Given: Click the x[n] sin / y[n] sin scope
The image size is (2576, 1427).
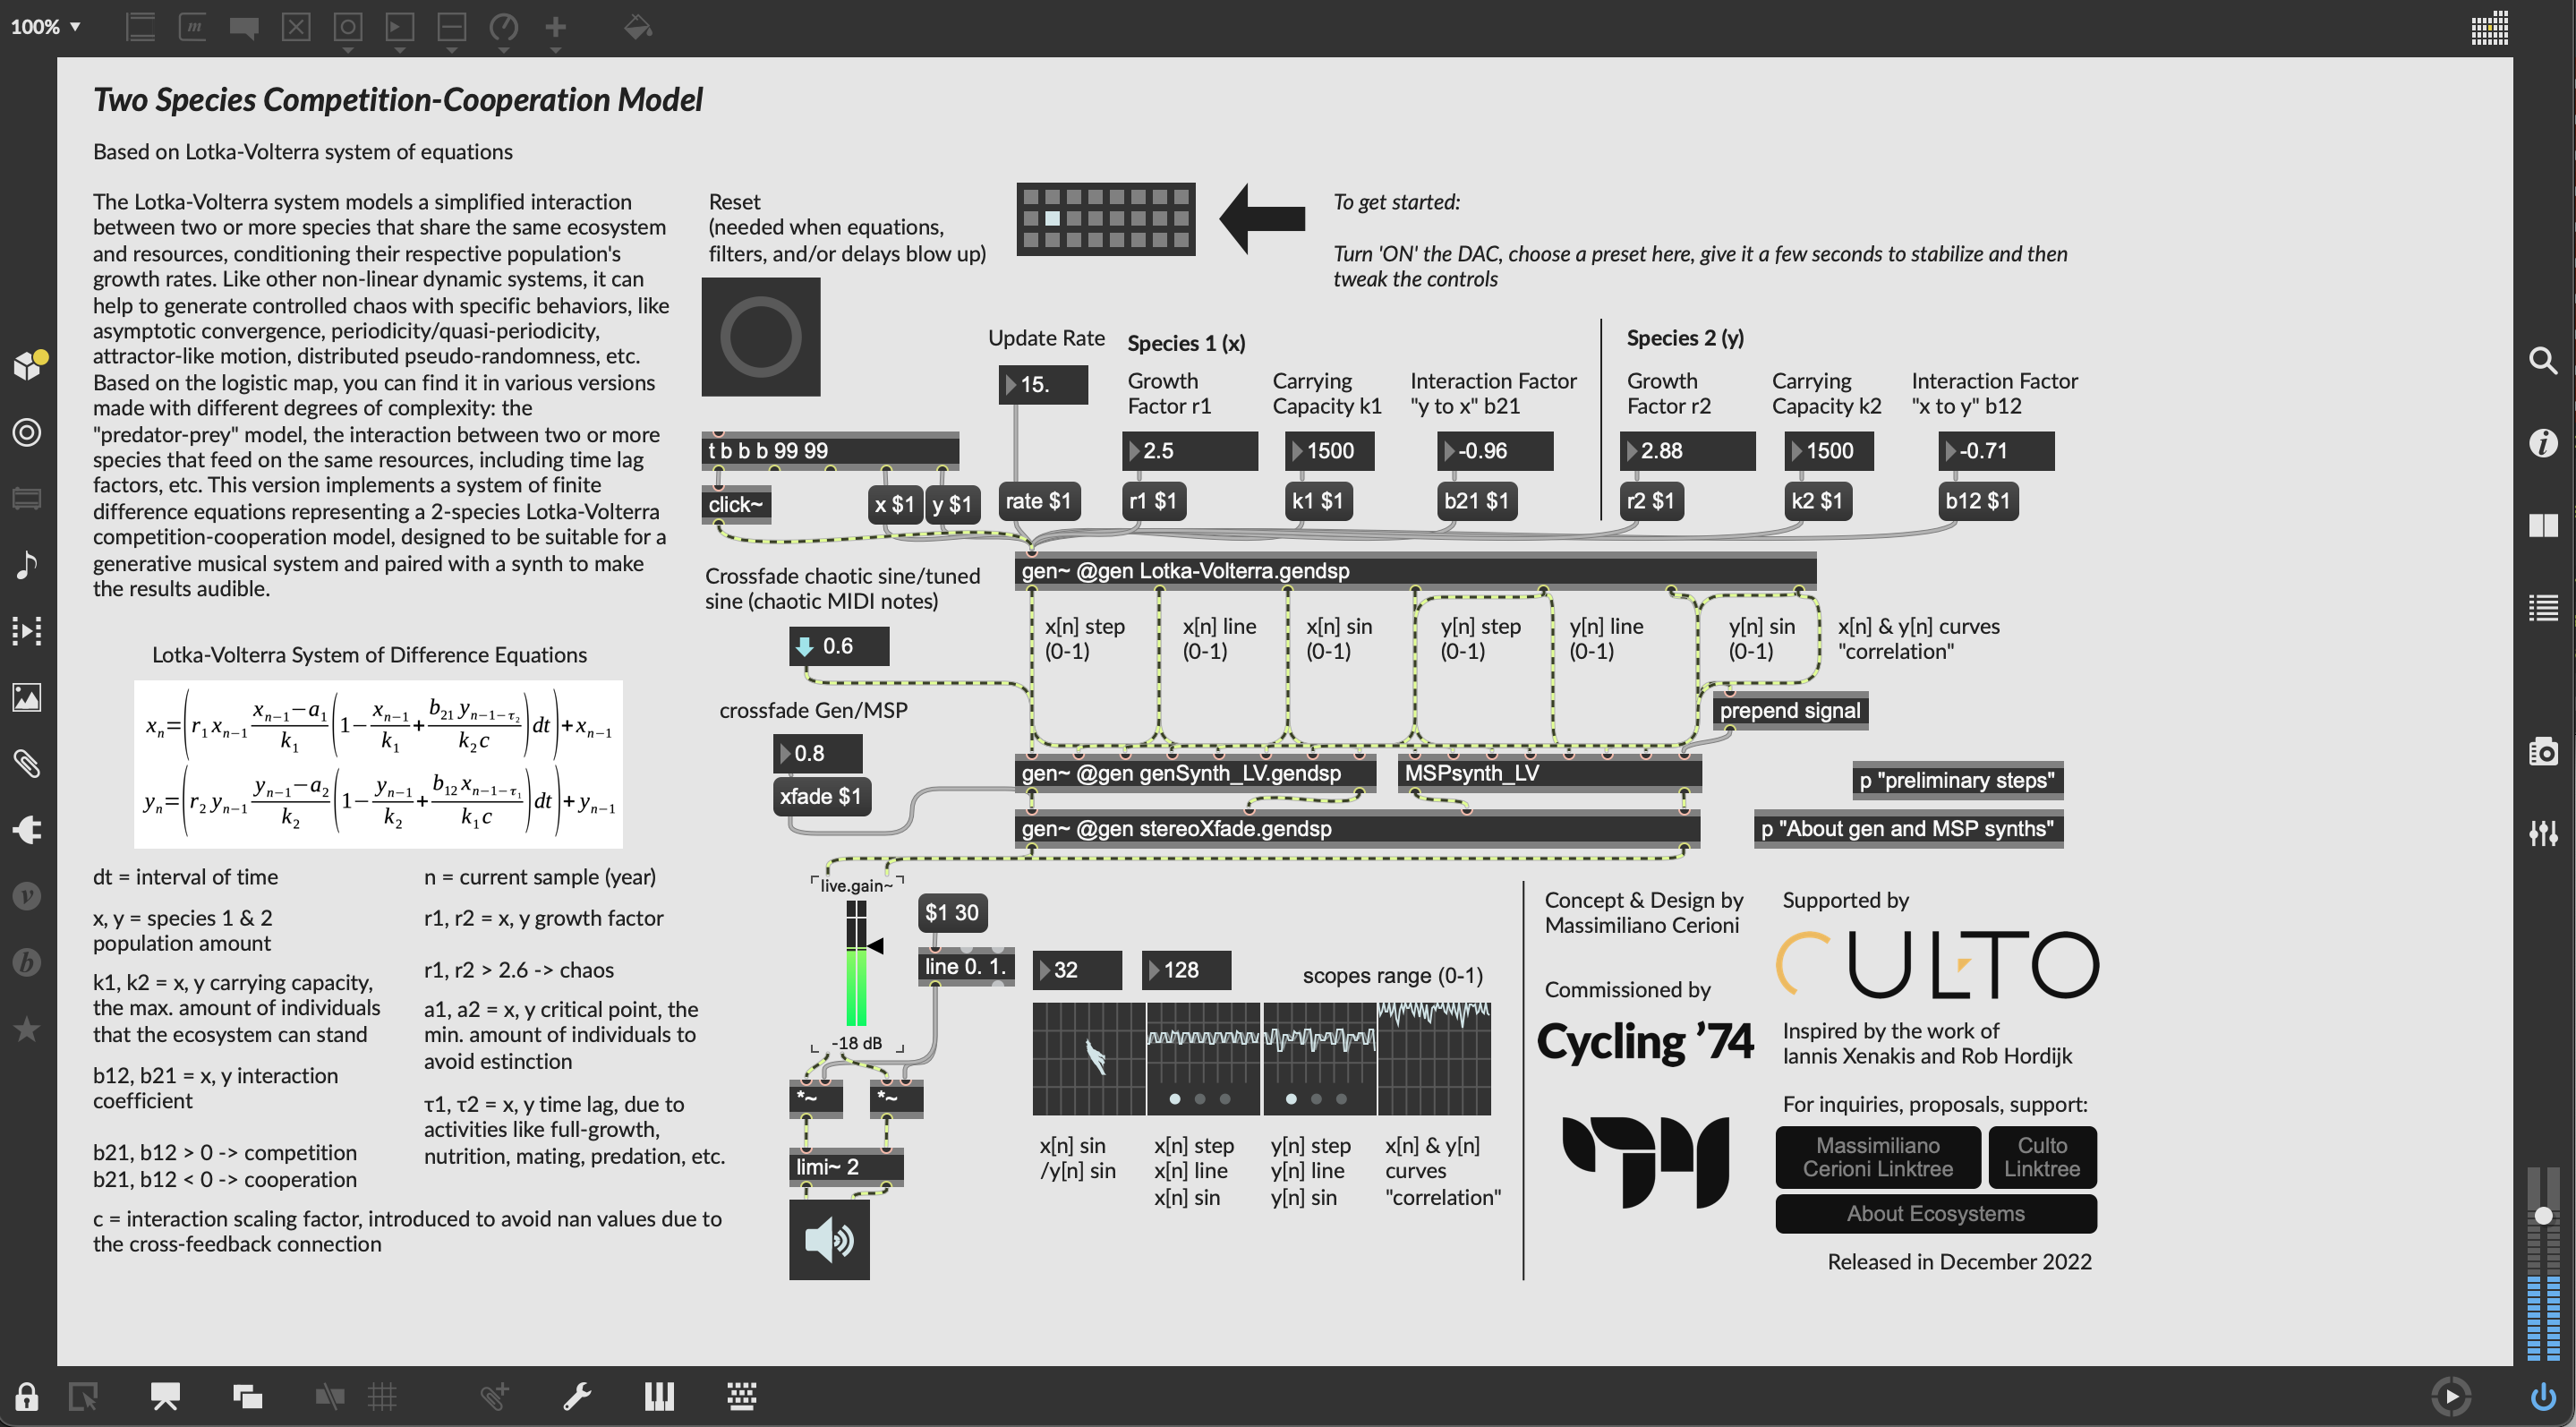Looking at the screenshot, I should click(1088, 1059).
